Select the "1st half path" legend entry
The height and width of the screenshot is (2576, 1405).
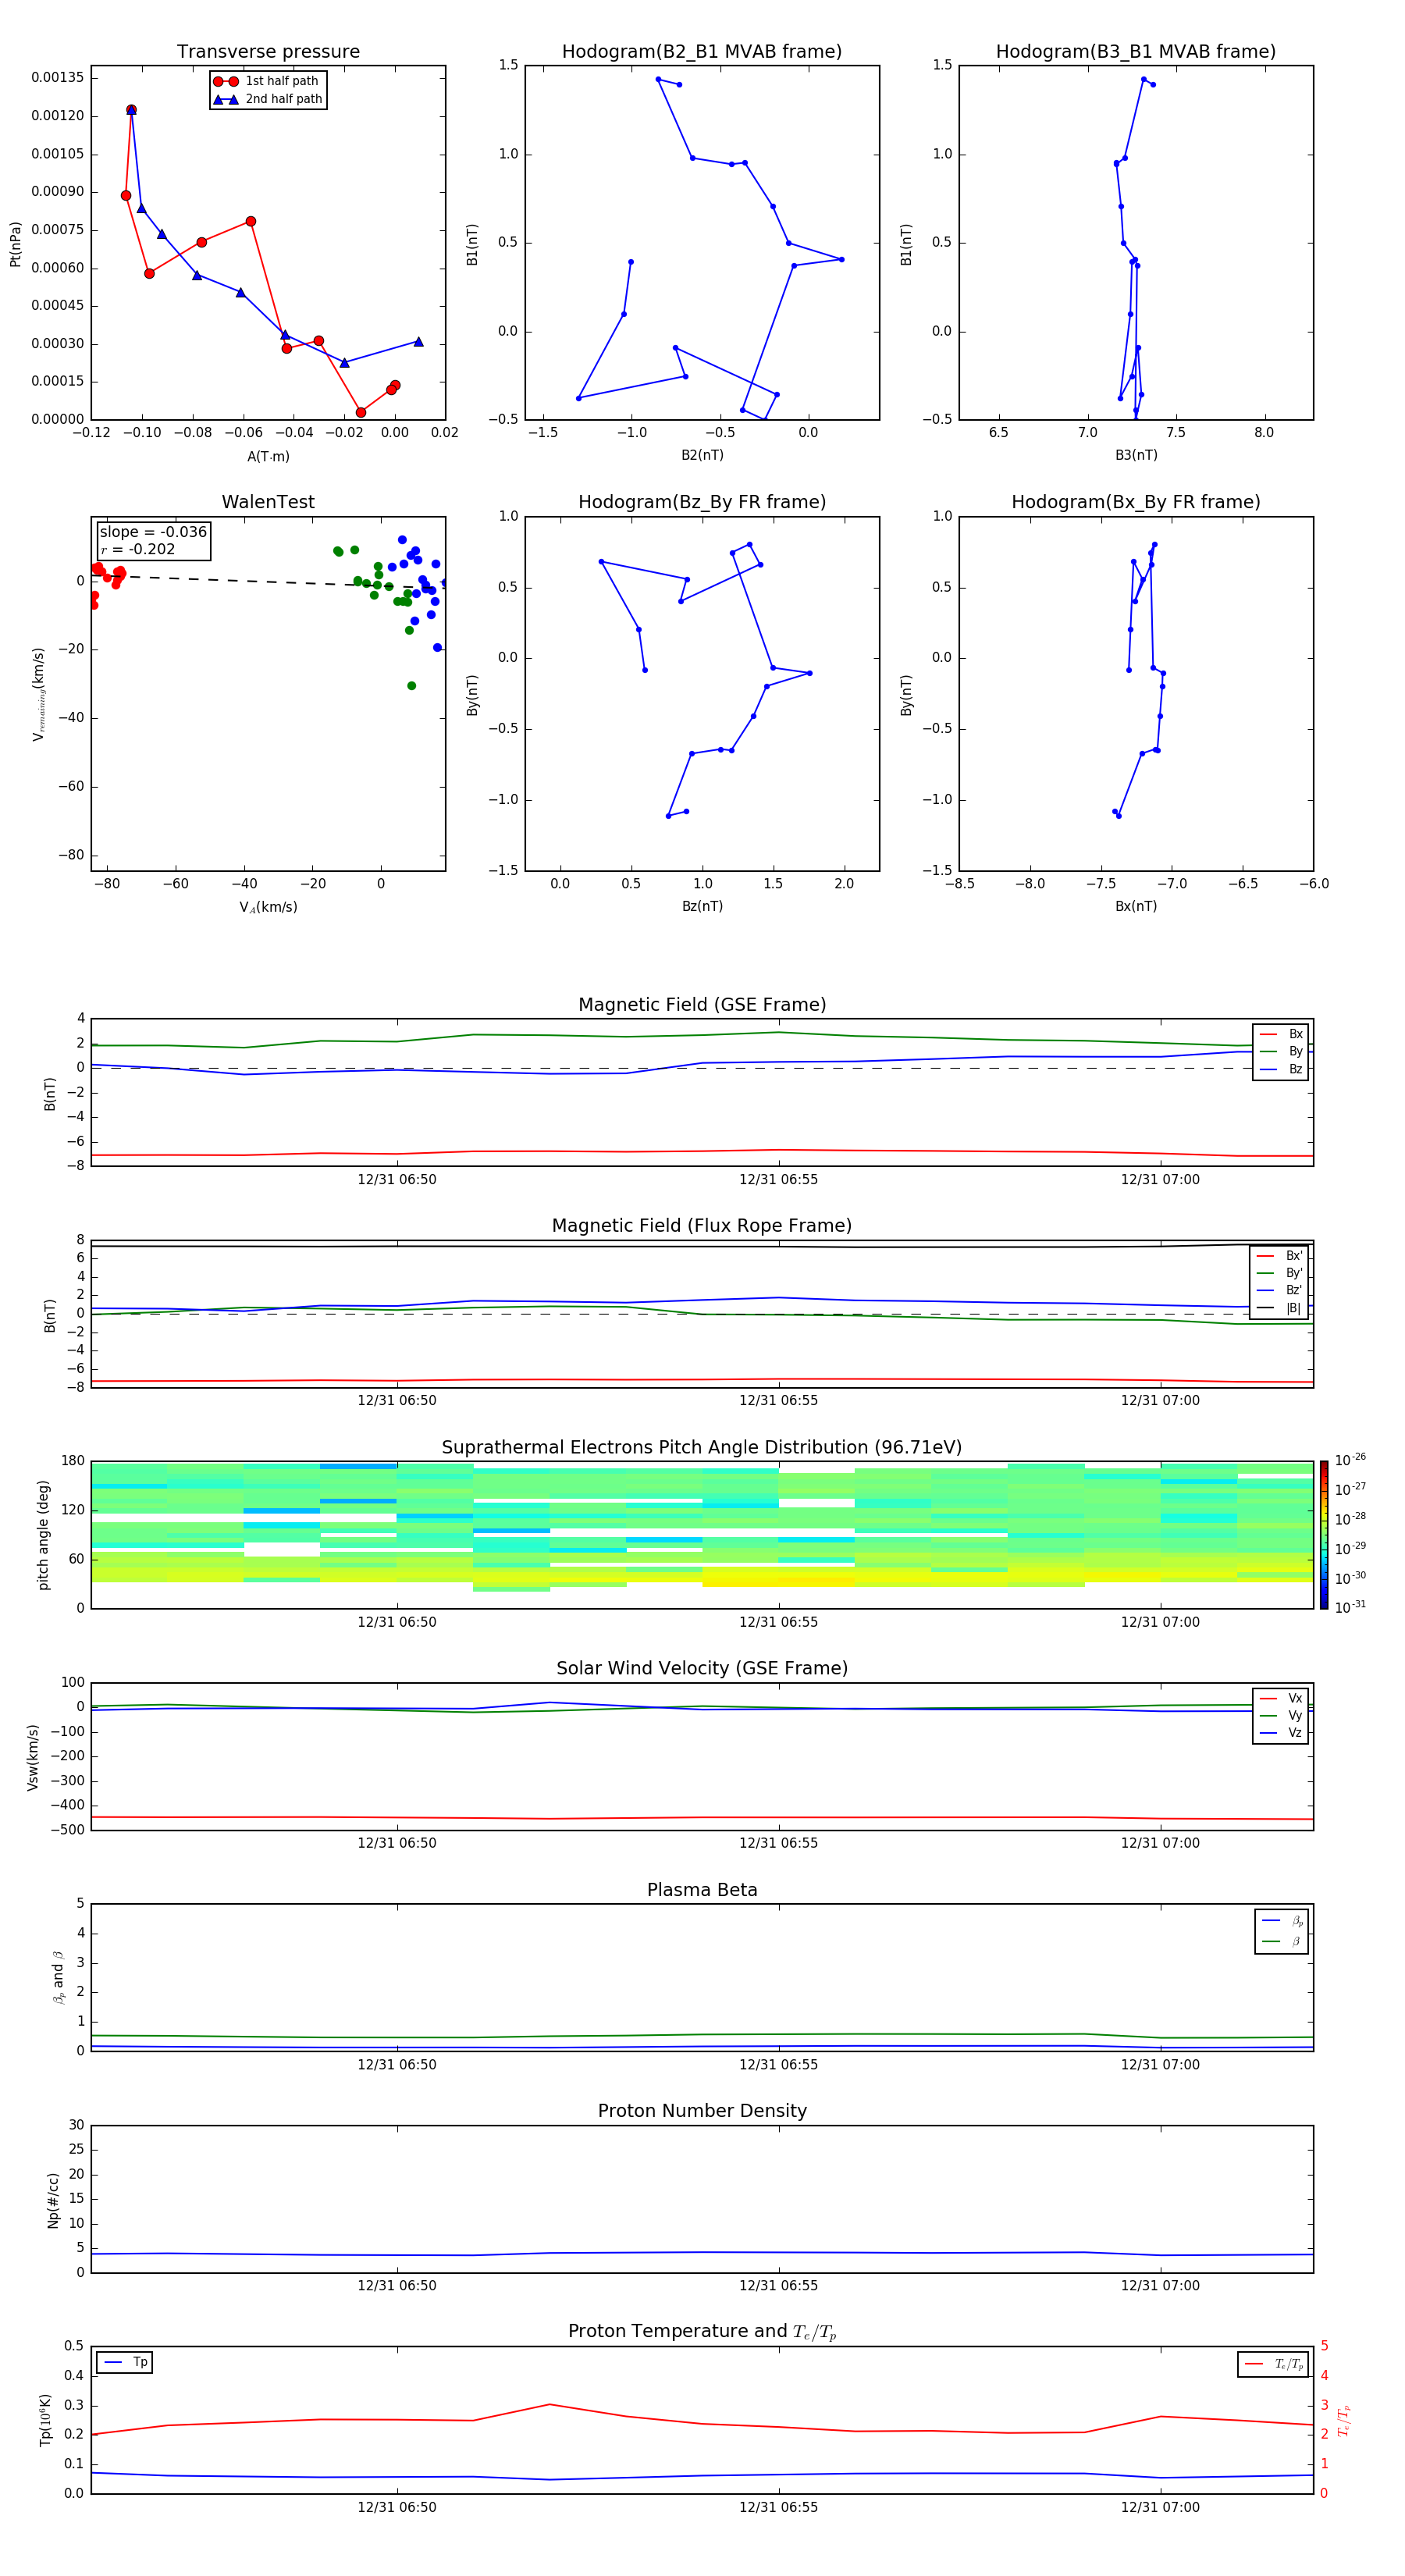(x=267, y=81)
